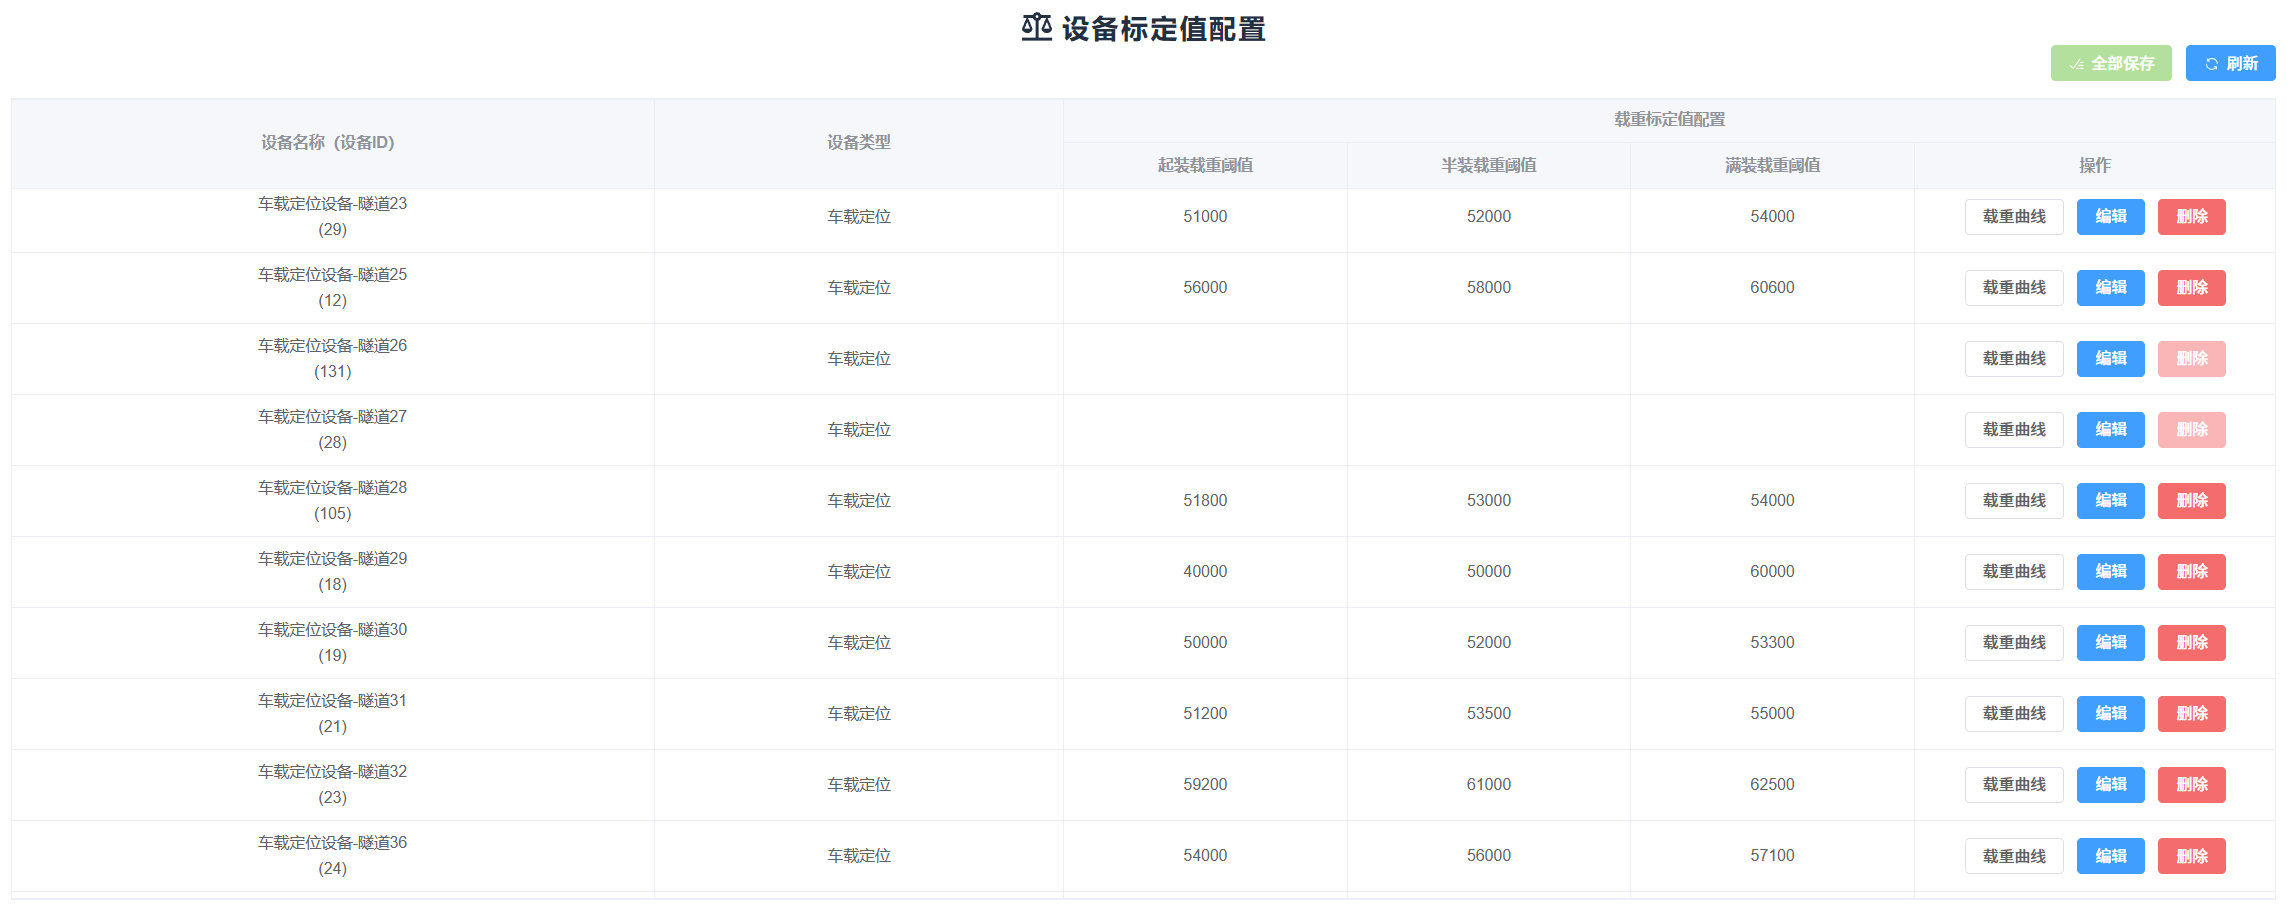Open 载重曲线 for device 隧道23
The image size is (2287, 910).
coord(2013,217)
